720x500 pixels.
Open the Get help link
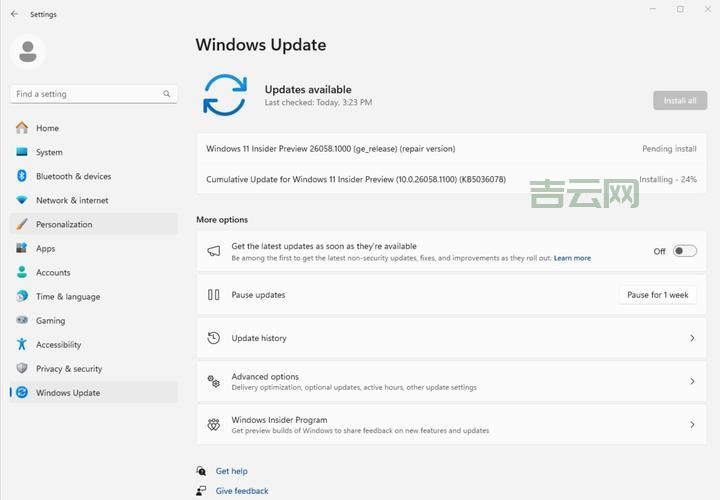coord(231,471)
